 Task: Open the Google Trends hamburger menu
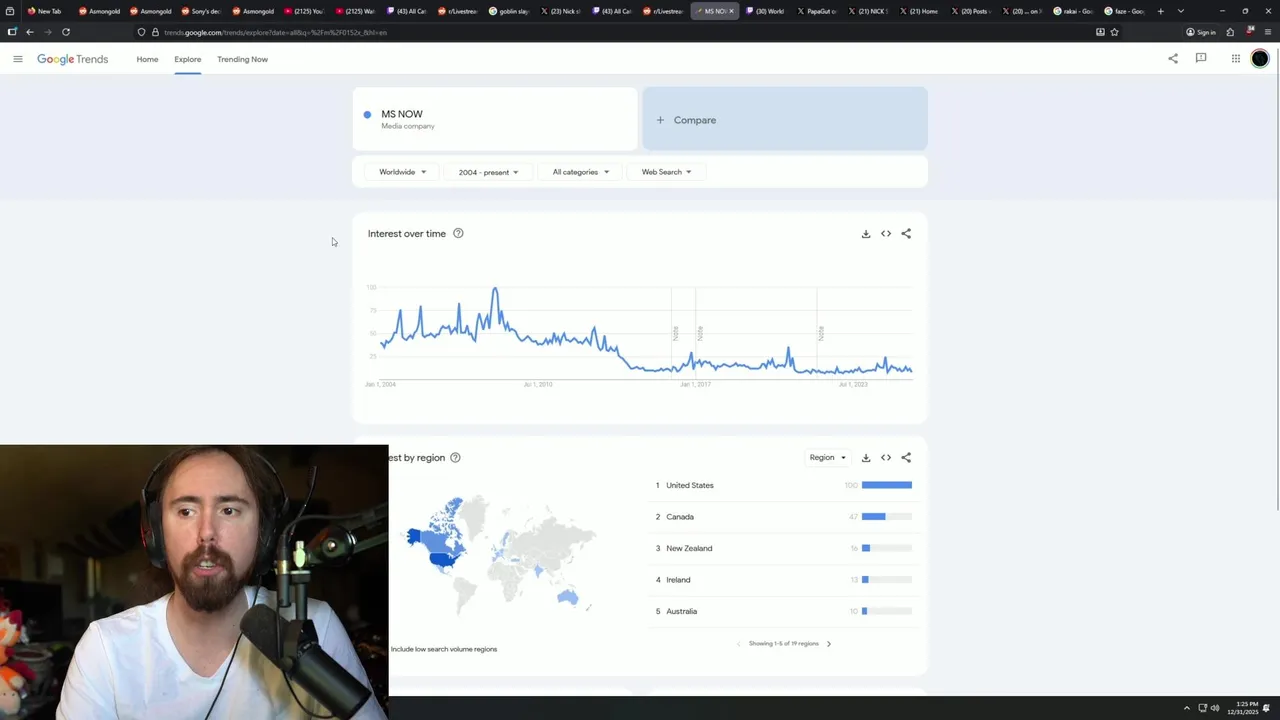[18, 59]
